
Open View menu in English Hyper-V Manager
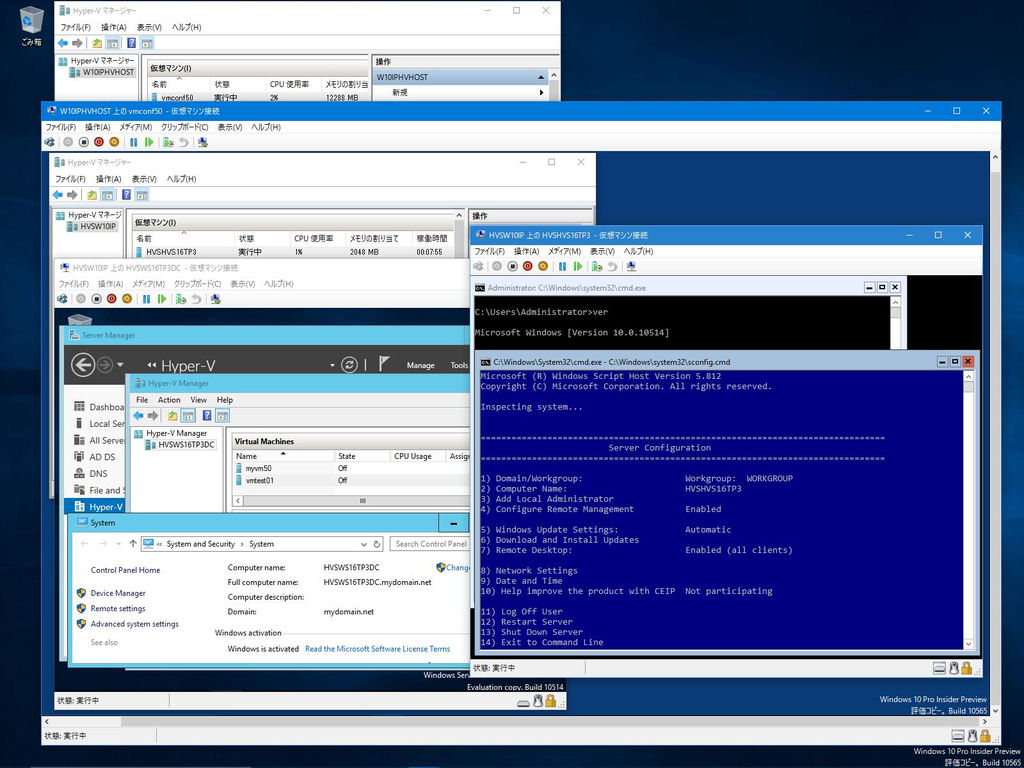pos(199,400)
